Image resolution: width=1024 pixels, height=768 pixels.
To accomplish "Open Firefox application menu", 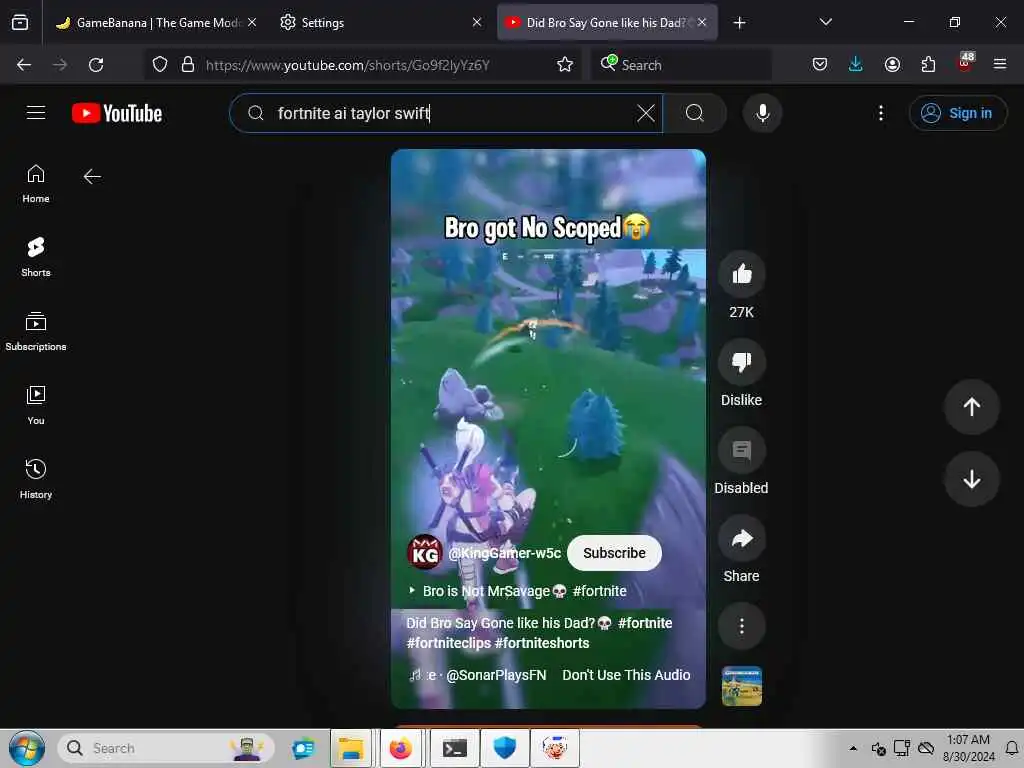I will [x=1000, y=65].
